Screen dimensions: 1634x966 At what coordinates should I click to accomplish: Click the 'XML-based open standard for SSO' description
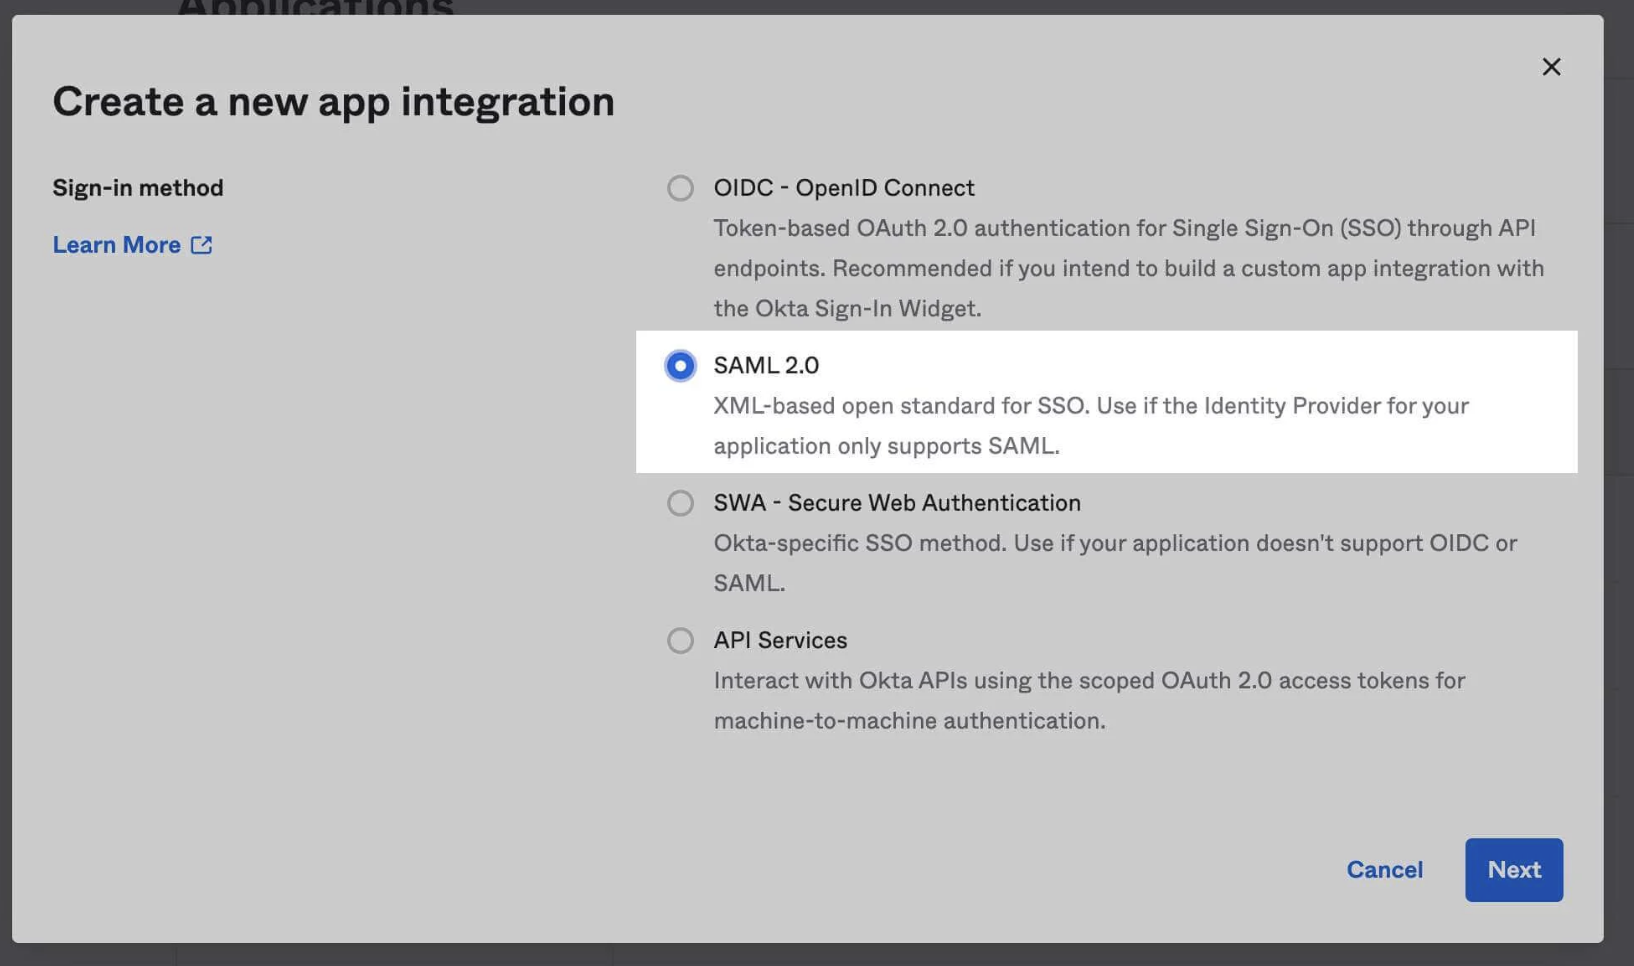pos(1091,426)
